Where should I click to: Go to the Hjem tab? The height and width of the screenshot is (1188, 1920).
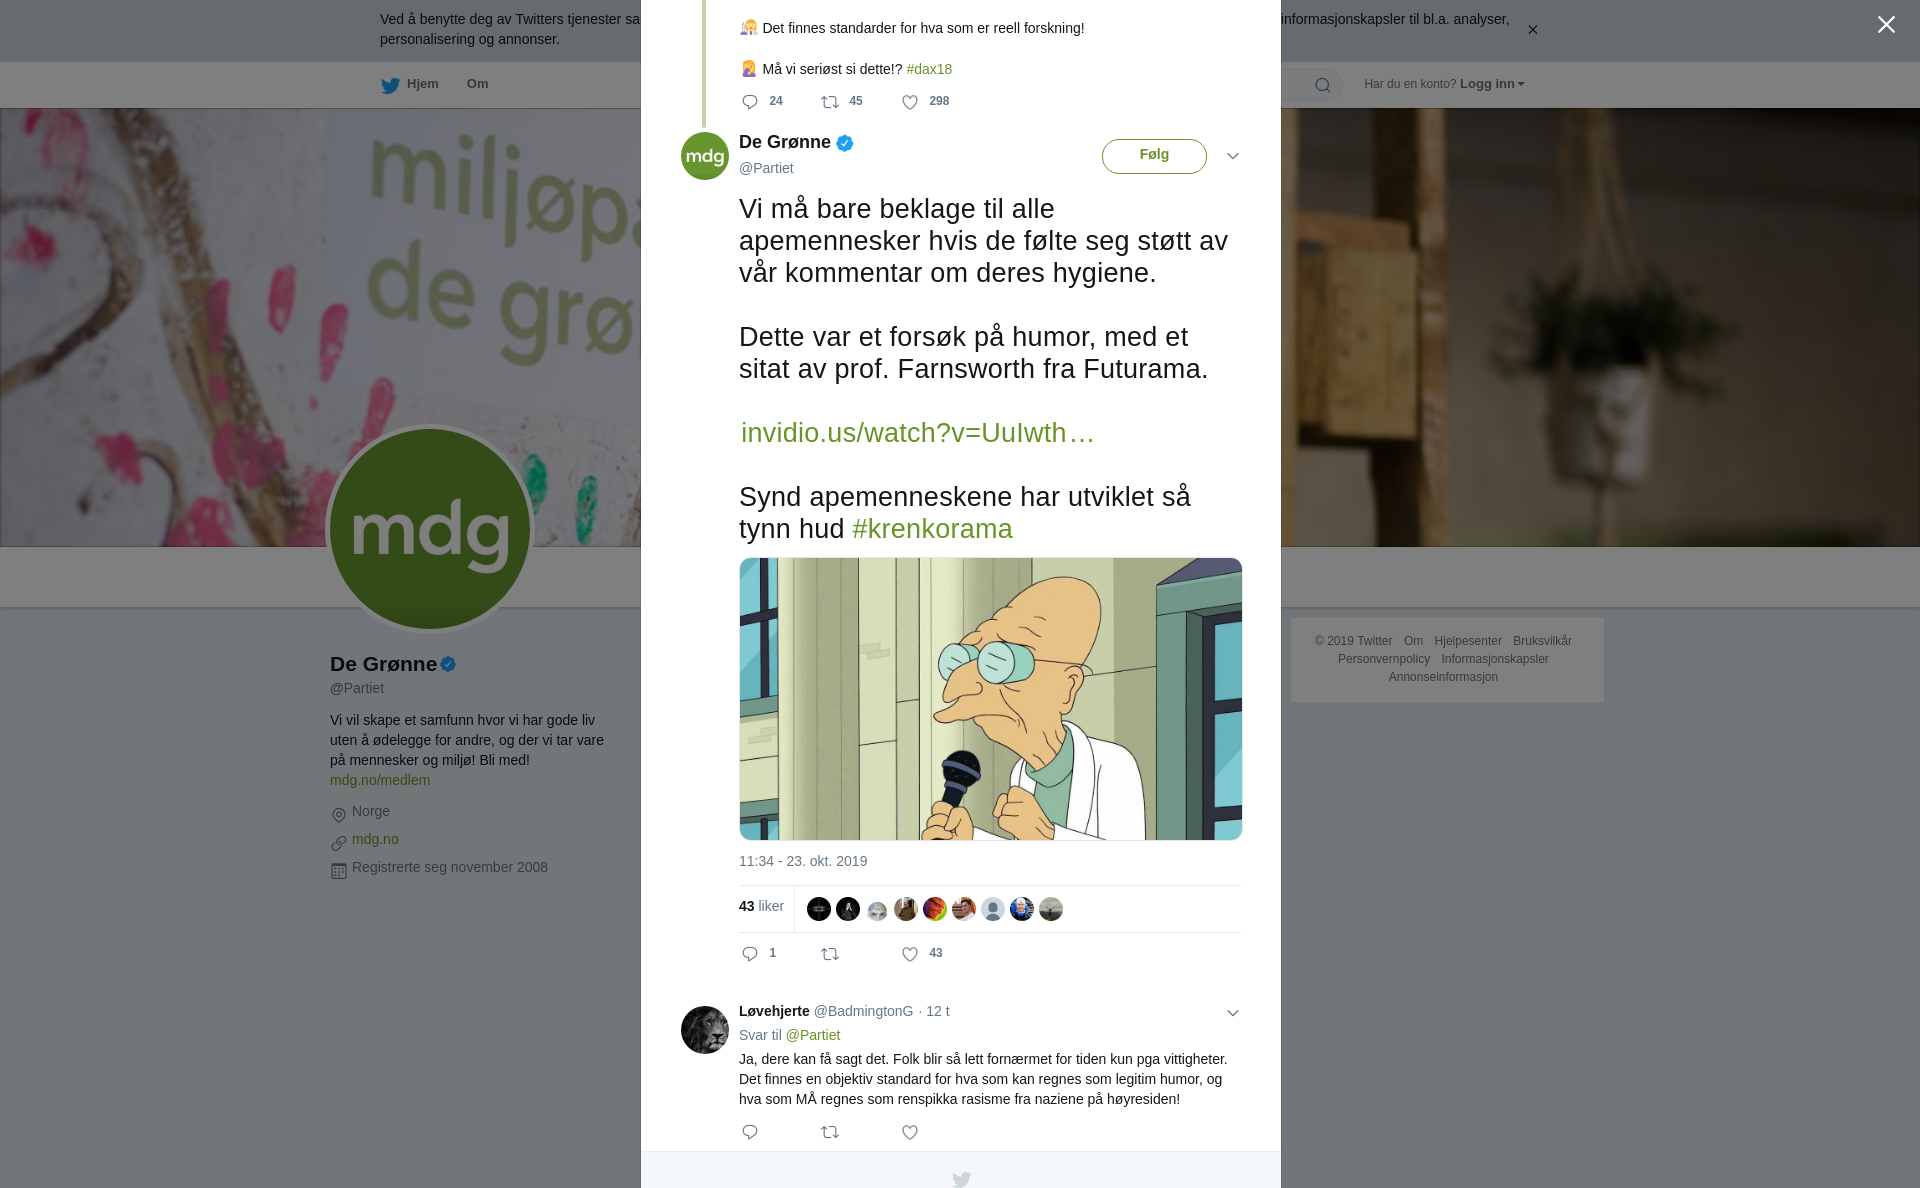[410, 85]
